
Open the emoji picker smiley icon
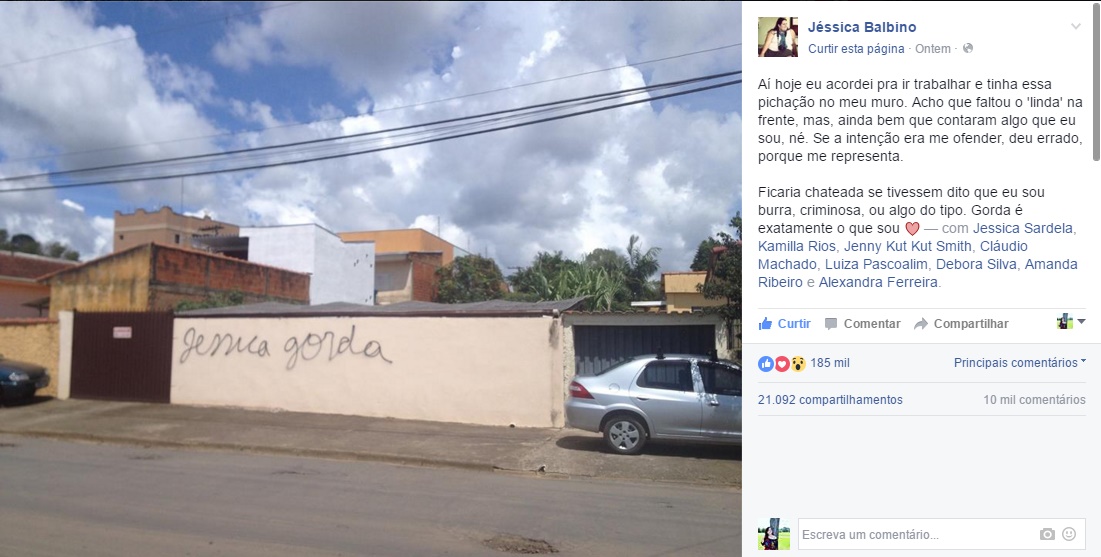tap(1069, 534)
